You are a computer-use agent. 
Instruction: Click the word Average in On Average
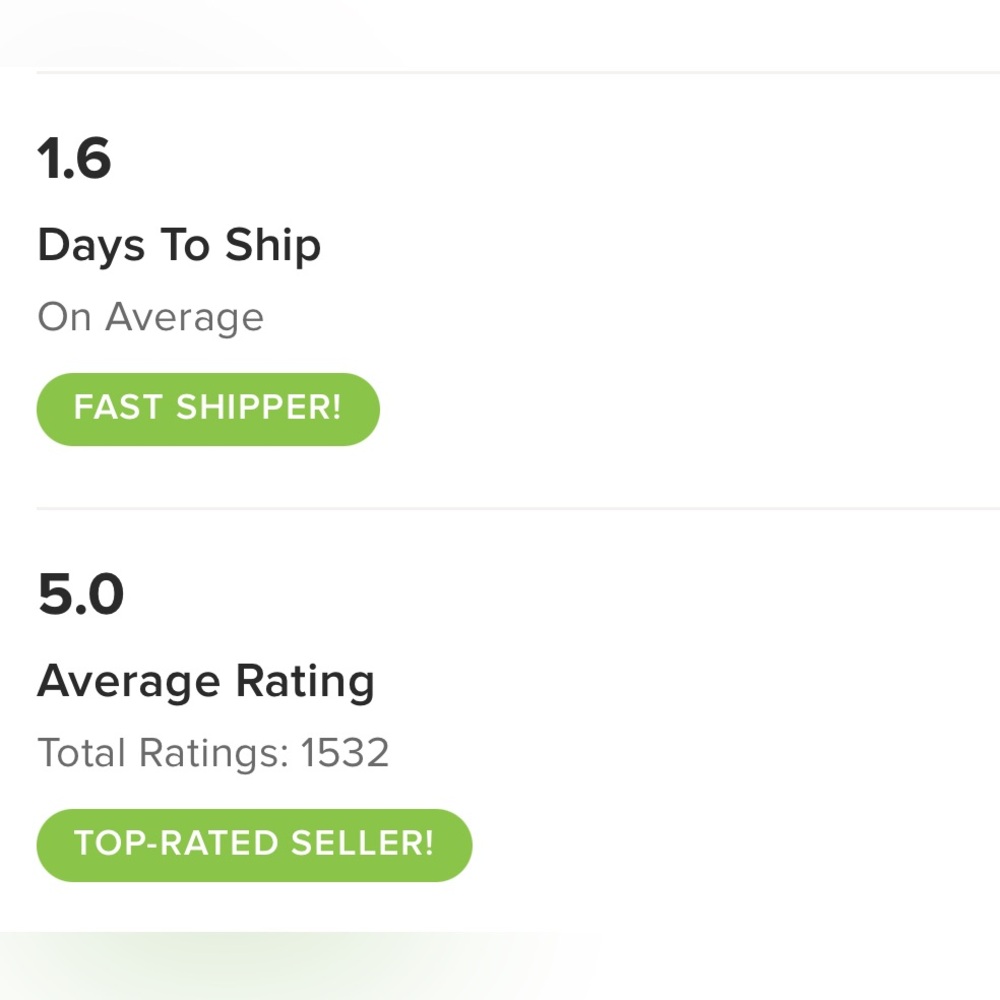pos(184,317)
